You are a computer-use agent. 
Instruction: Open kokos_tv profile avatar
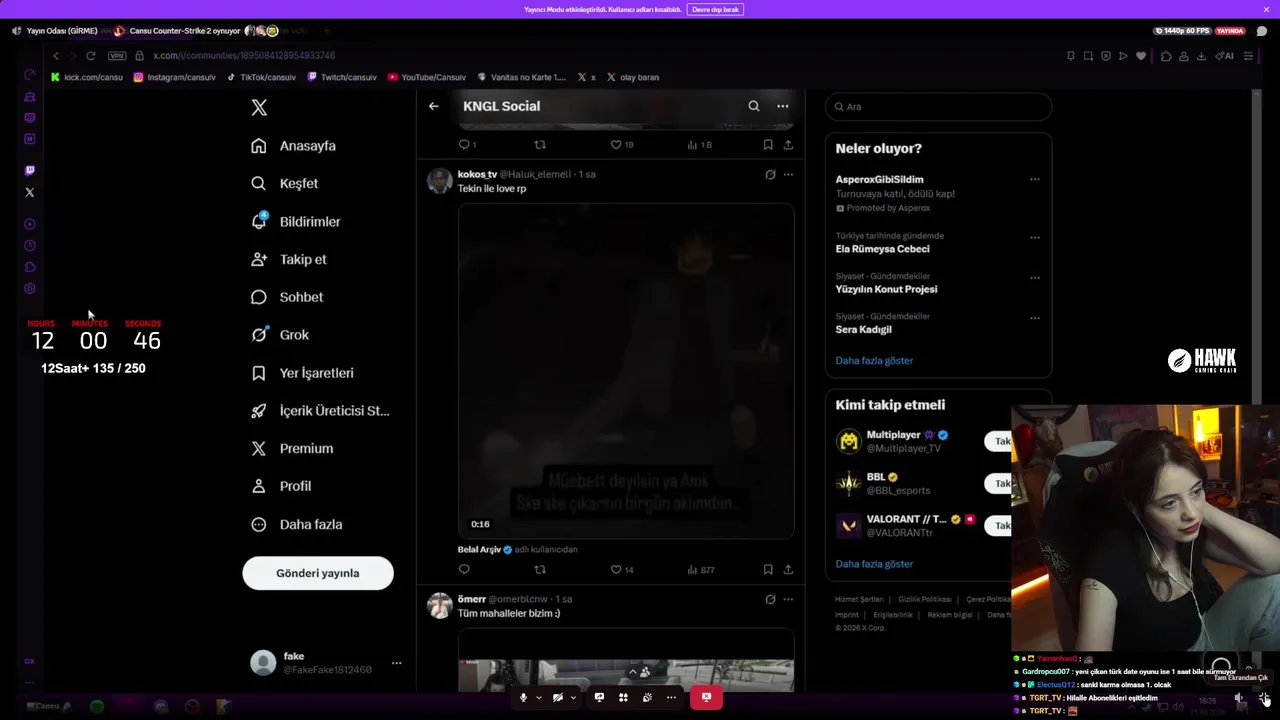pos(439,181)
